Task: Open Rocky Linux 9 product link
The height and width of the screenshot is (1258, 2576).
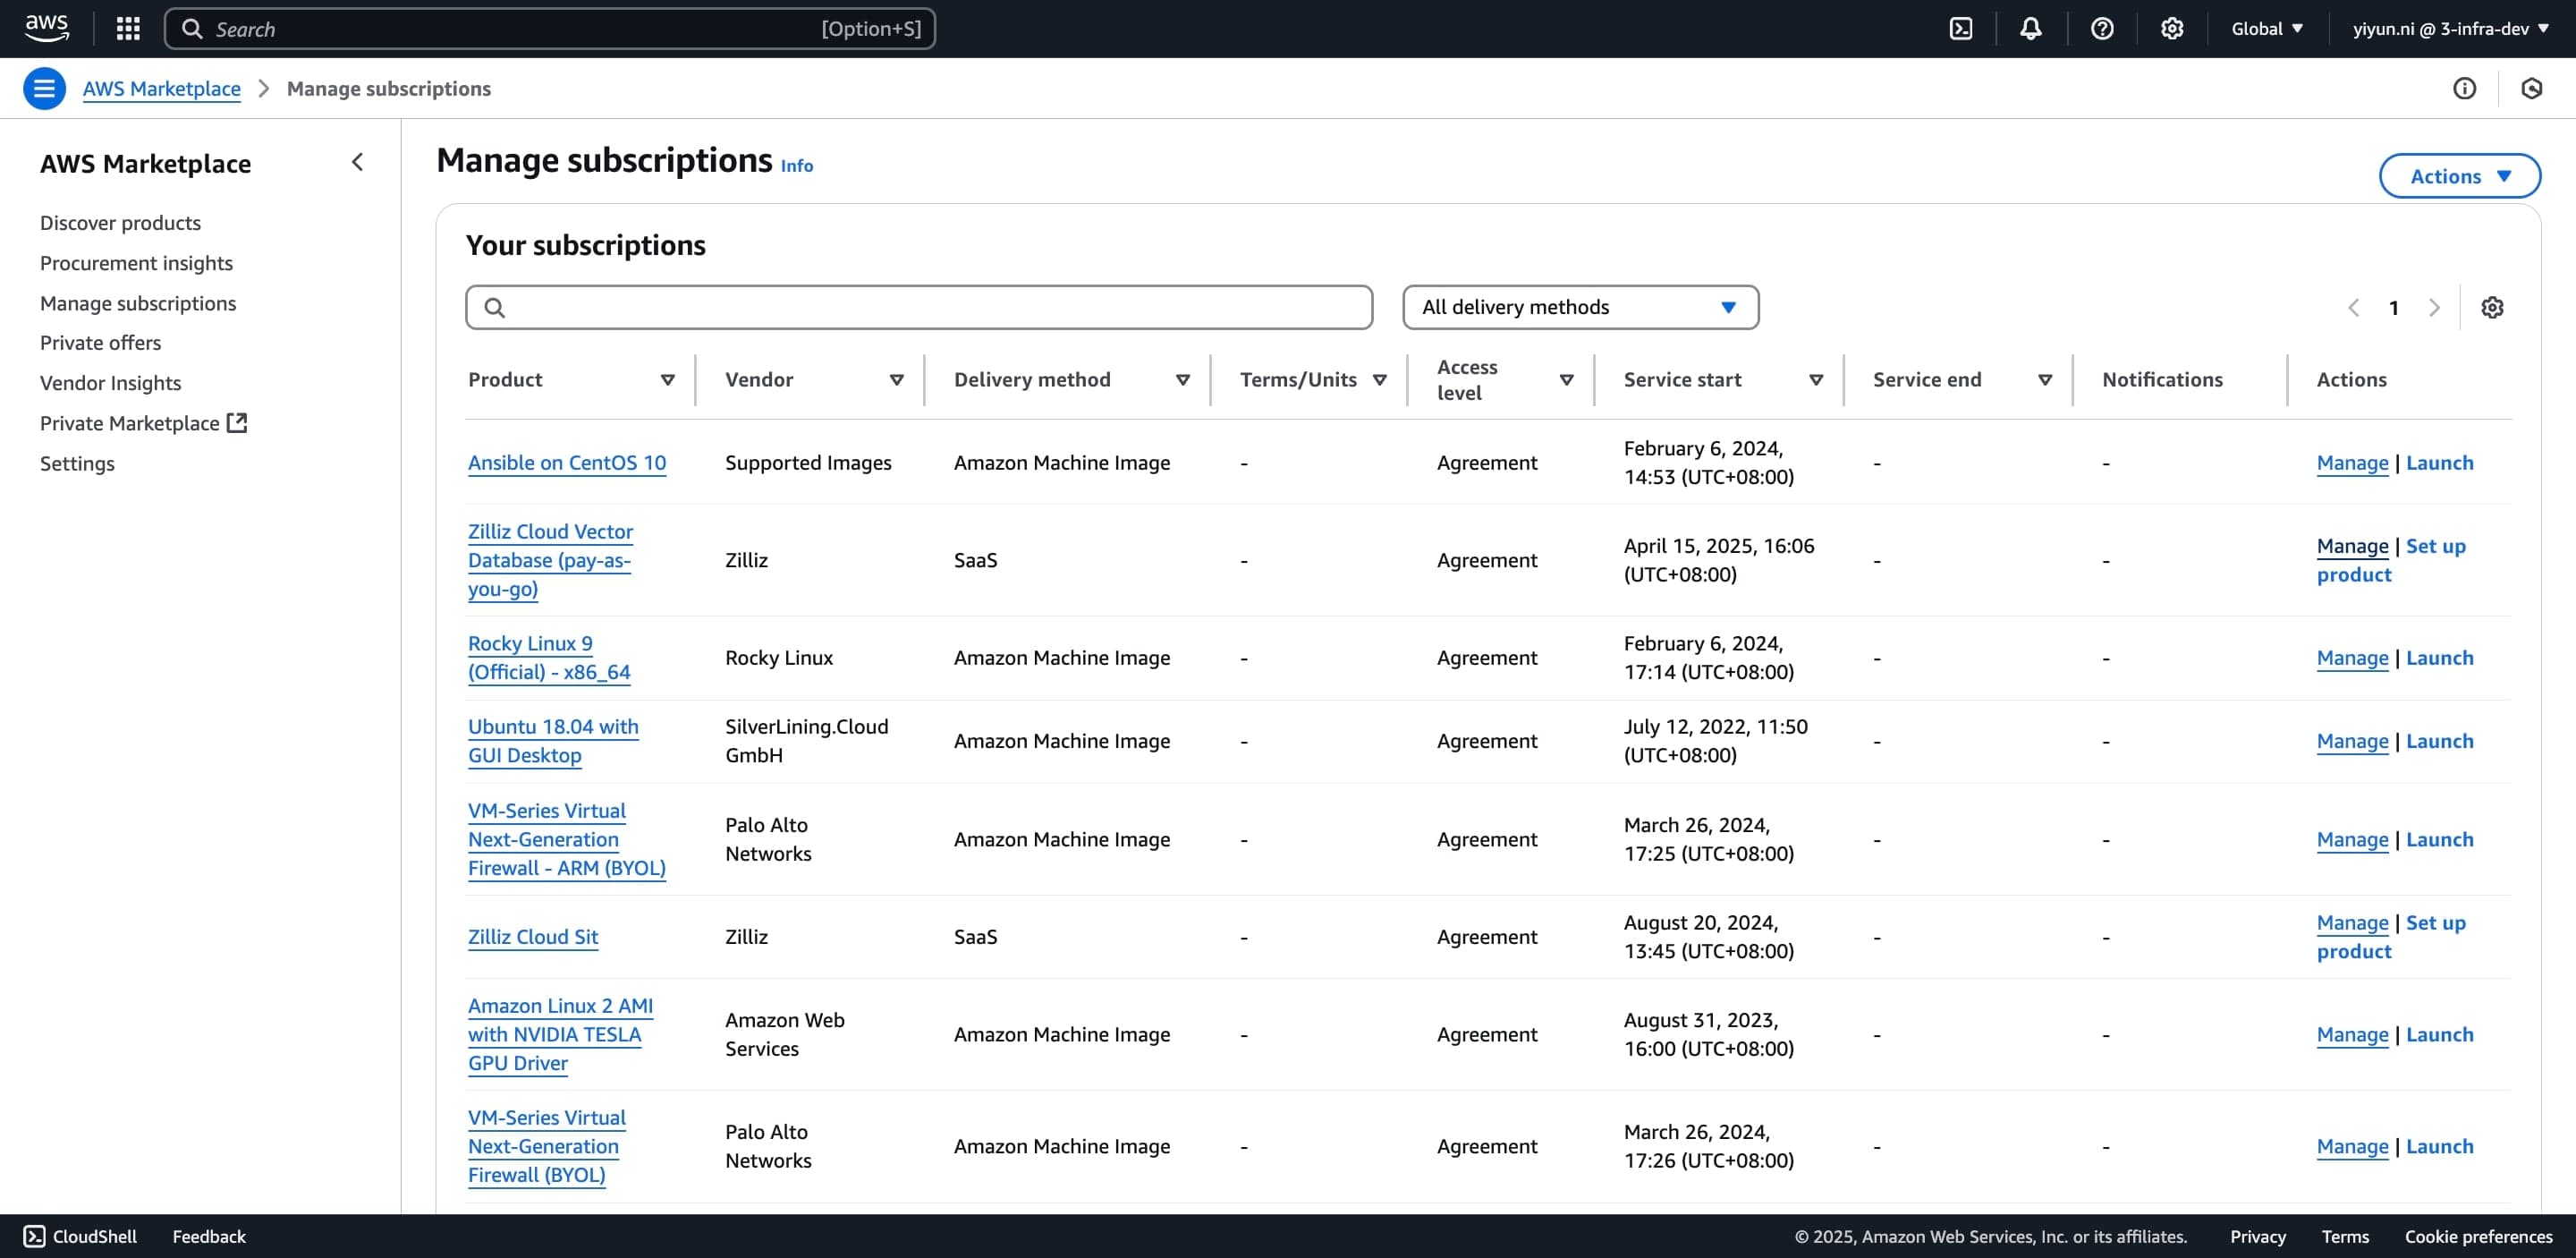Action: (x=549, y=657)
